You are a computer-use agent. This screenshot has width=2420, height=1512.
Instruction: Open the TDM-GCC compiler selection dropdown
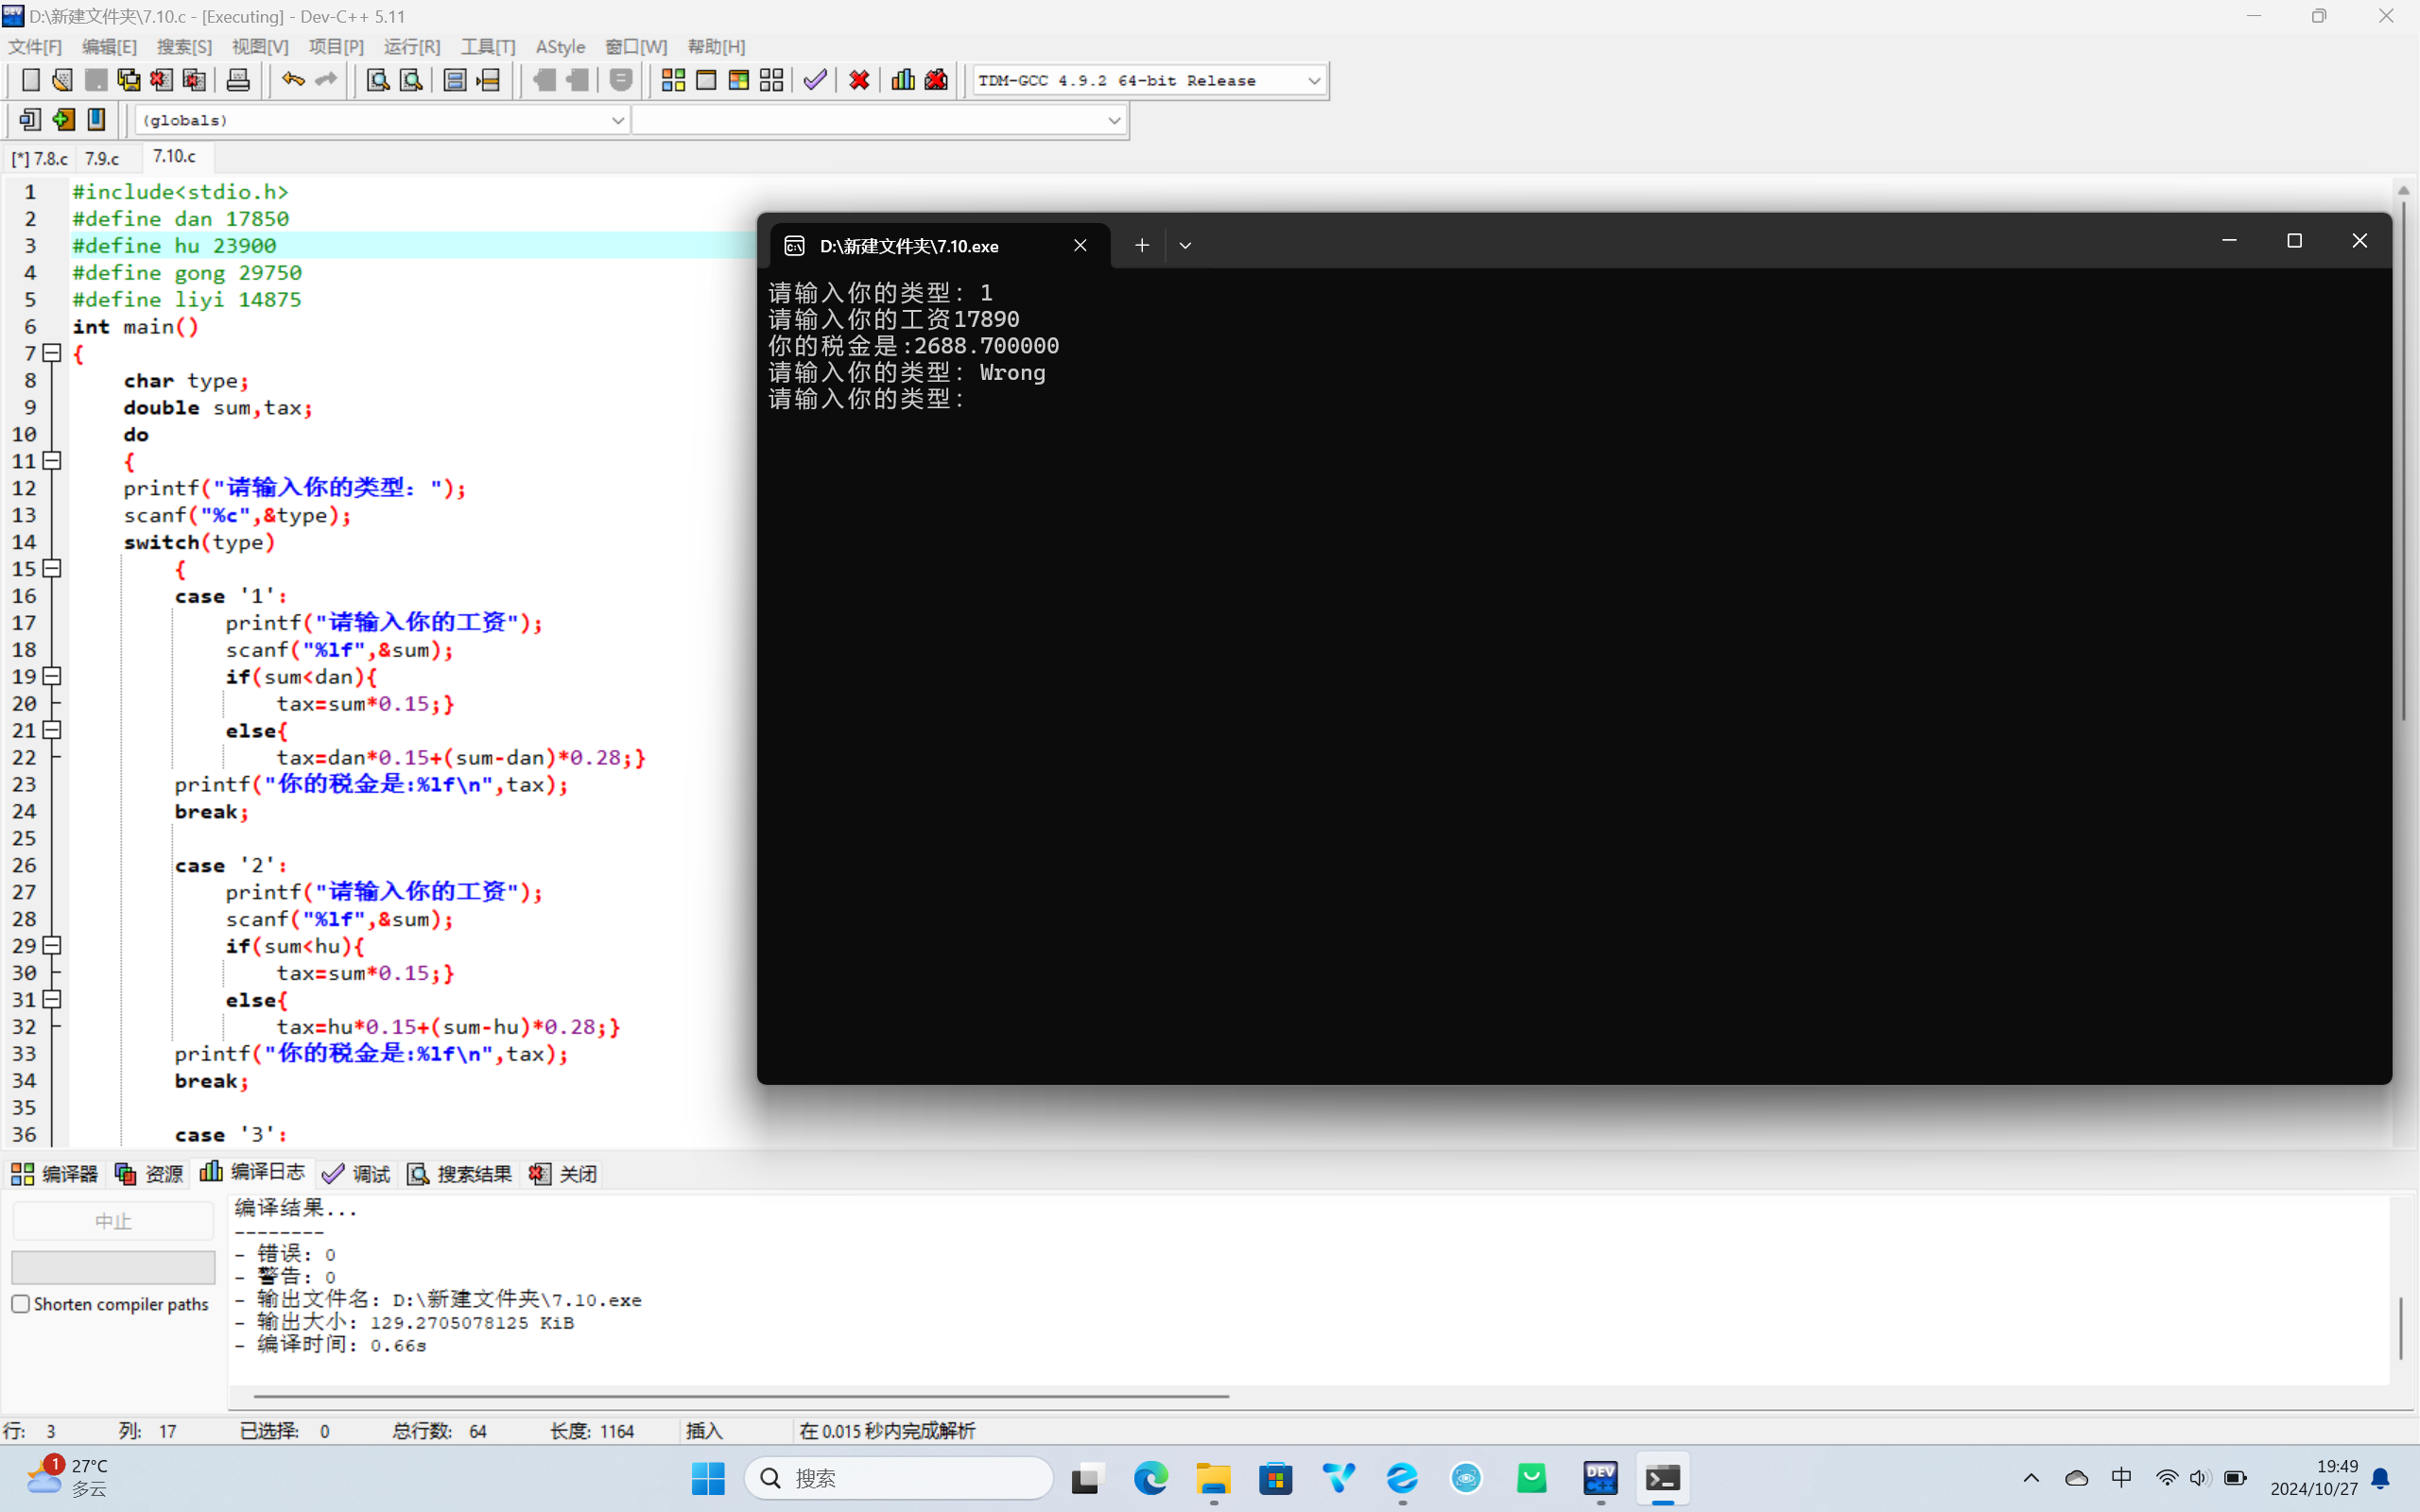1314,80
